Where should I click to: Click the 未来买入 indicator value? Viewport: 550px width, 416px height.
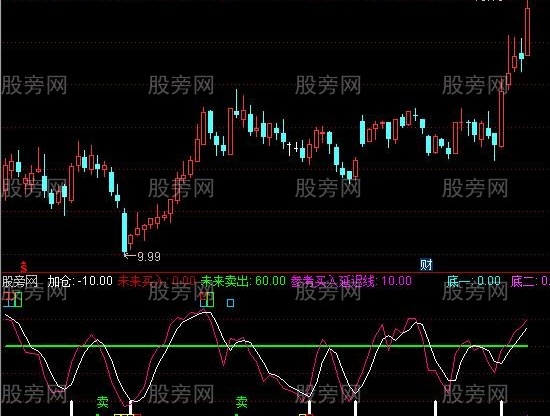[156, 281]
